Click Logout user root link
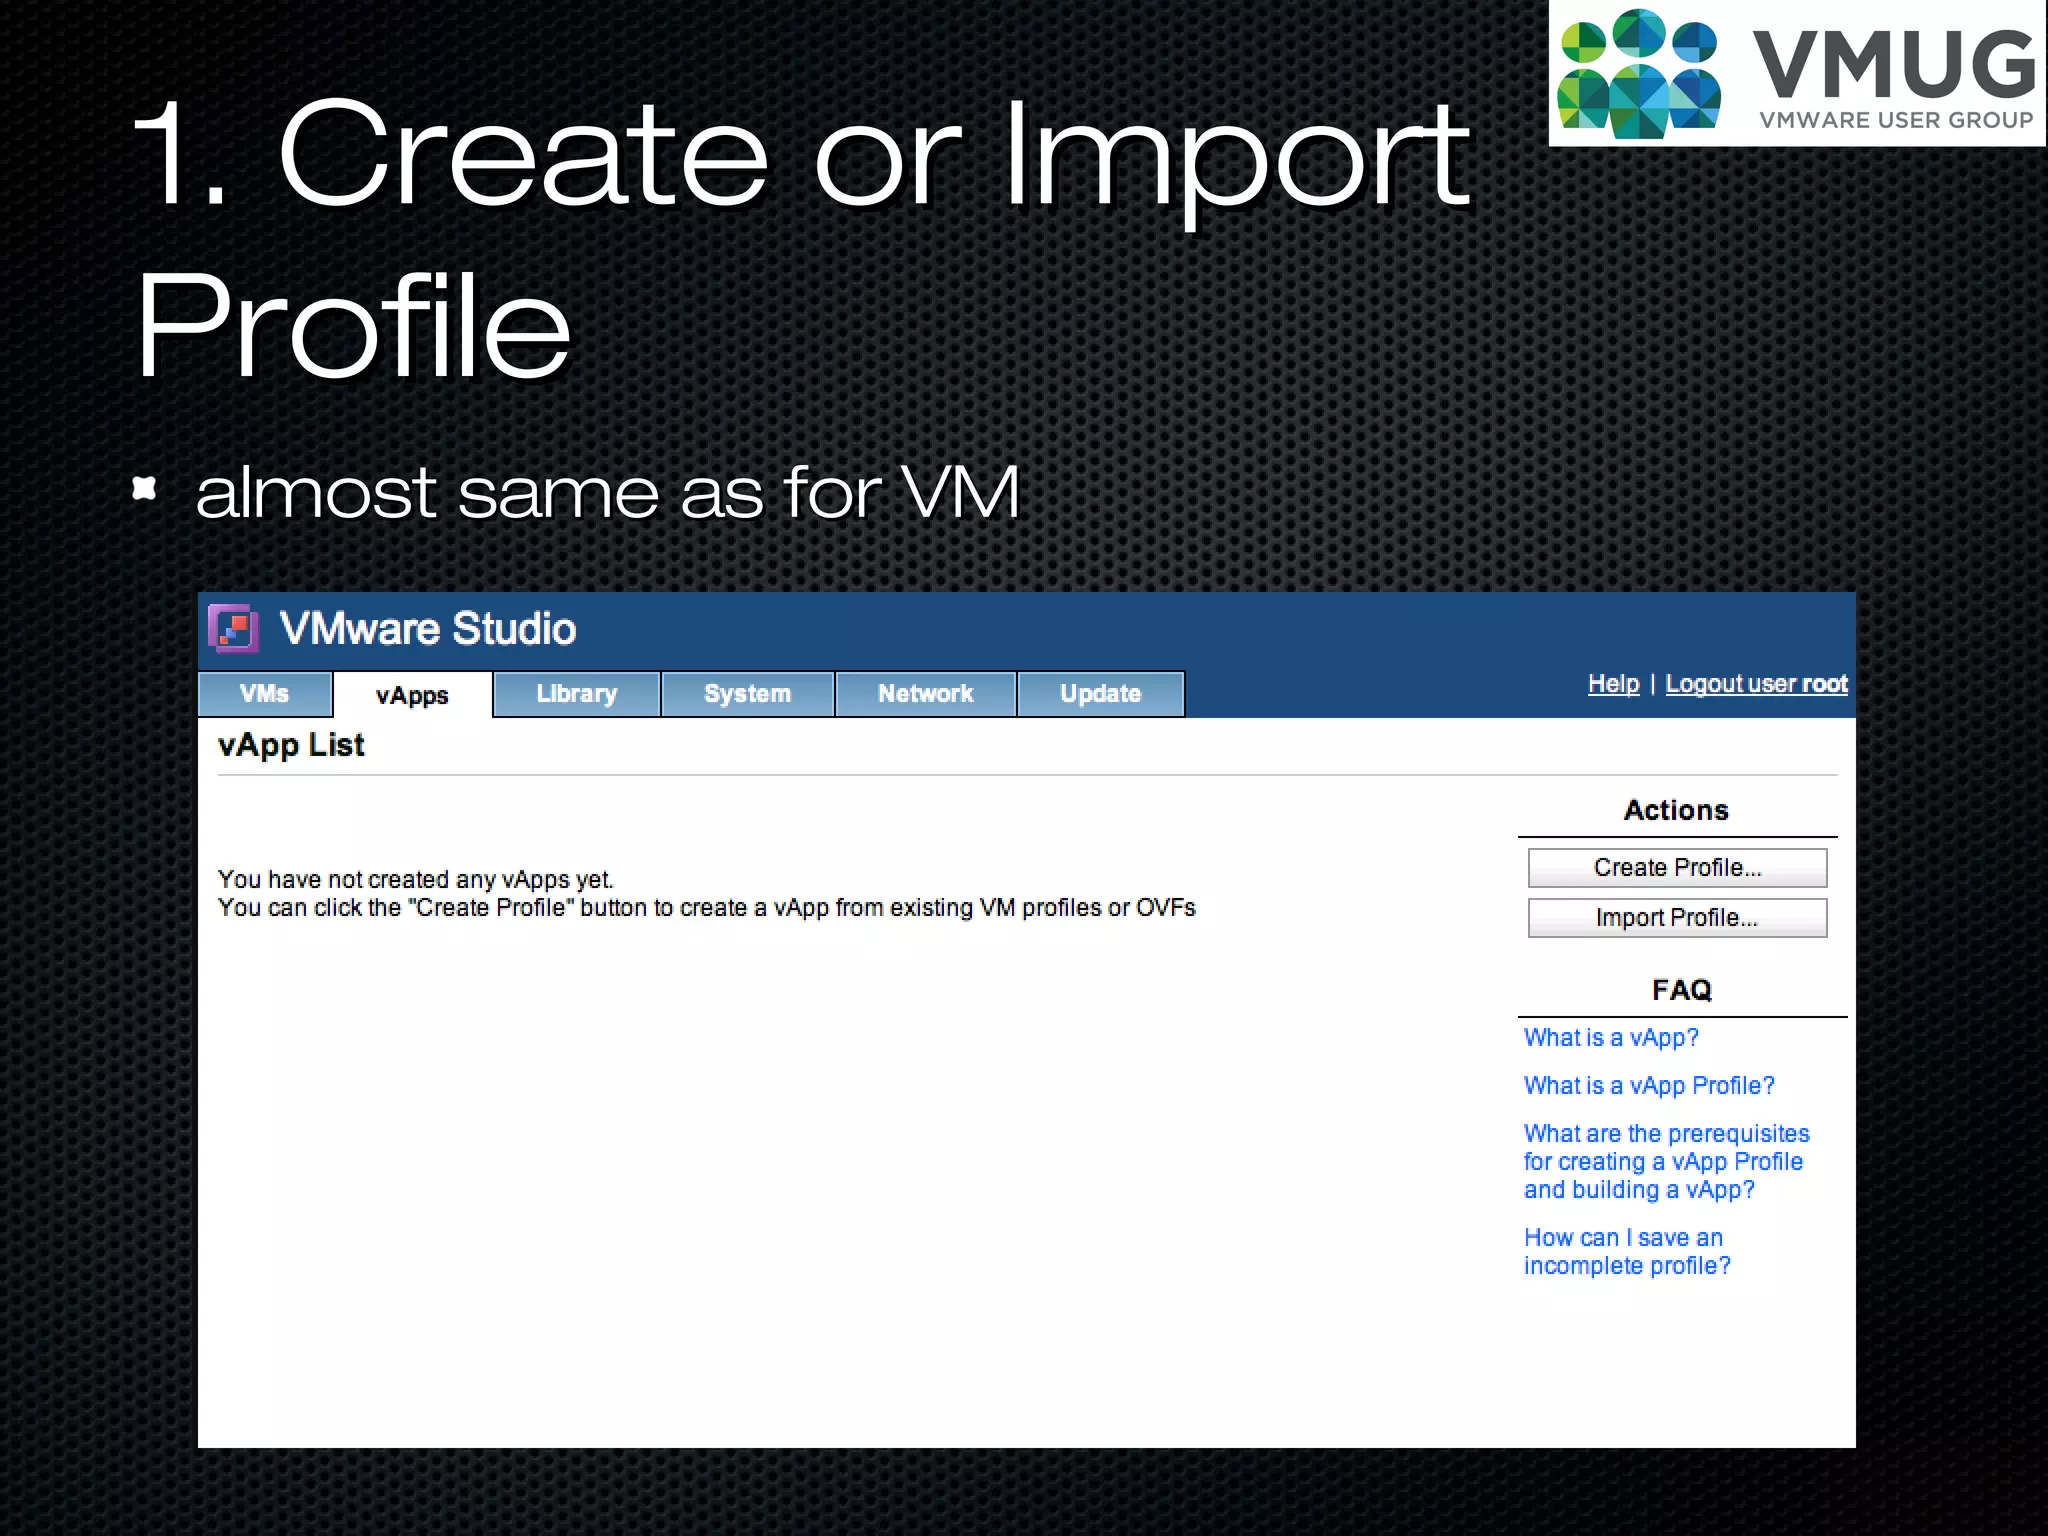 1756,684
